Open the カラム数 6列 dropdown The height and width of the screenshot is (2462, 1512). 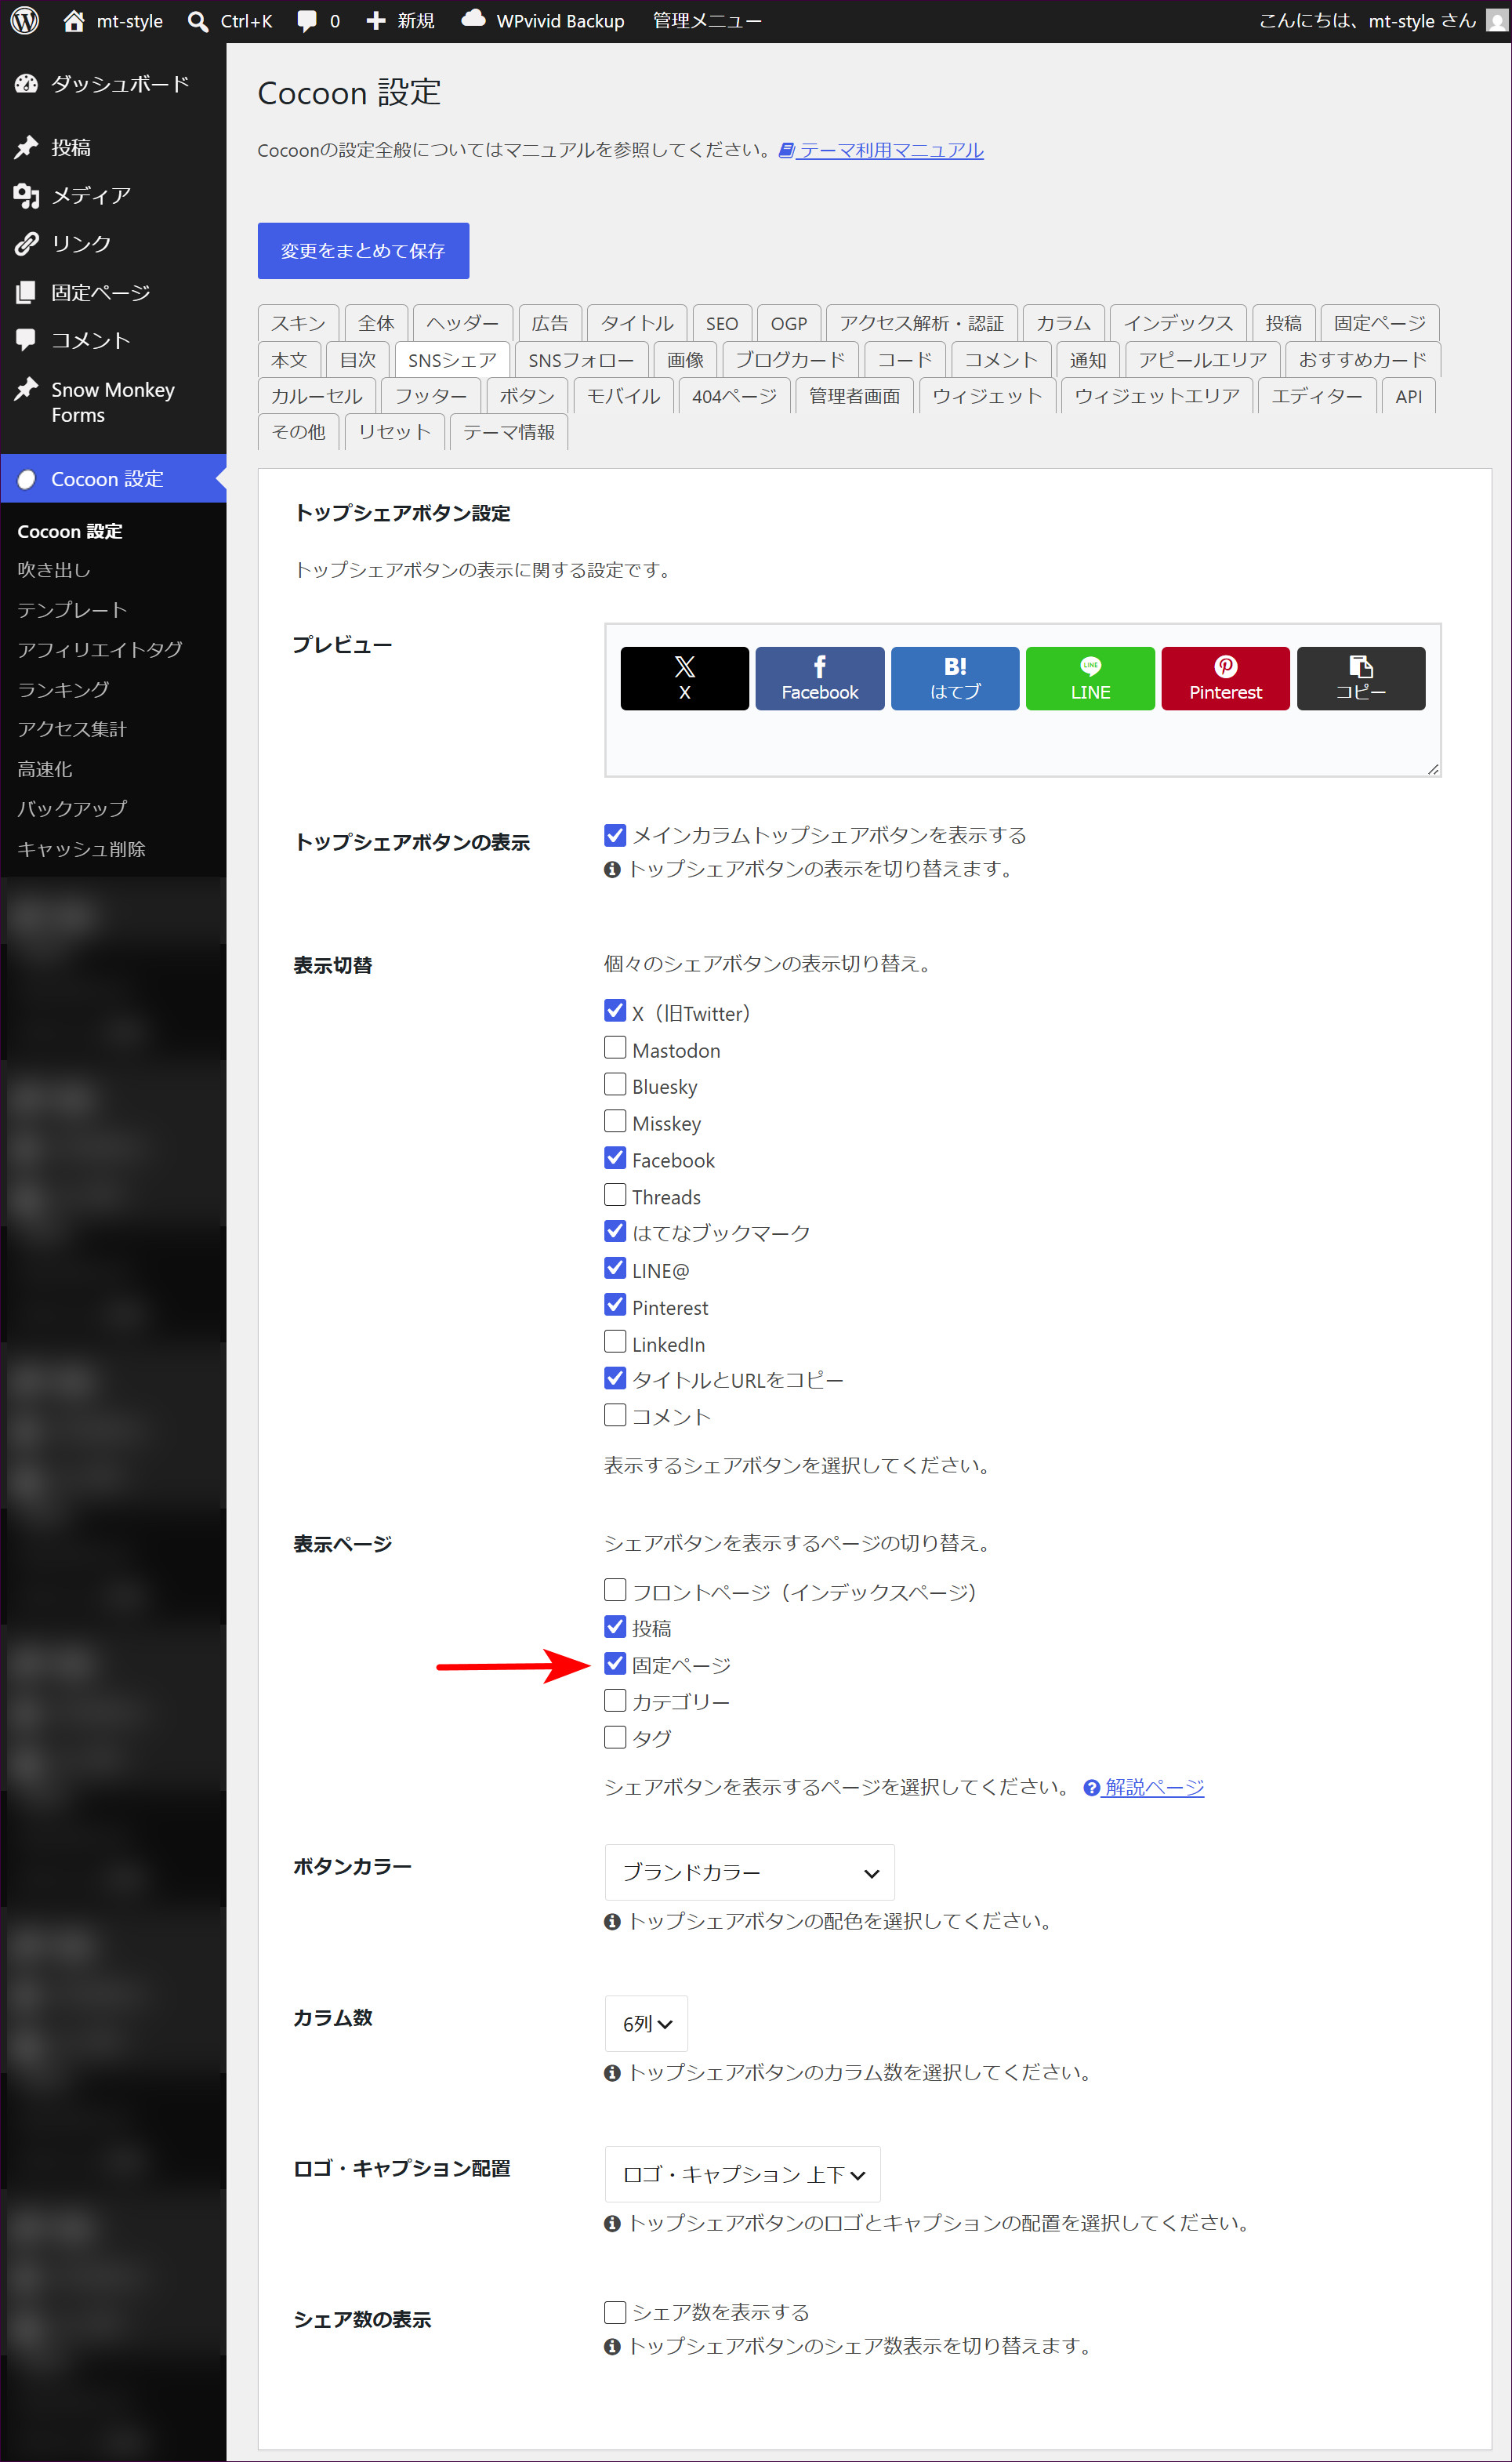pos(646,2023)
